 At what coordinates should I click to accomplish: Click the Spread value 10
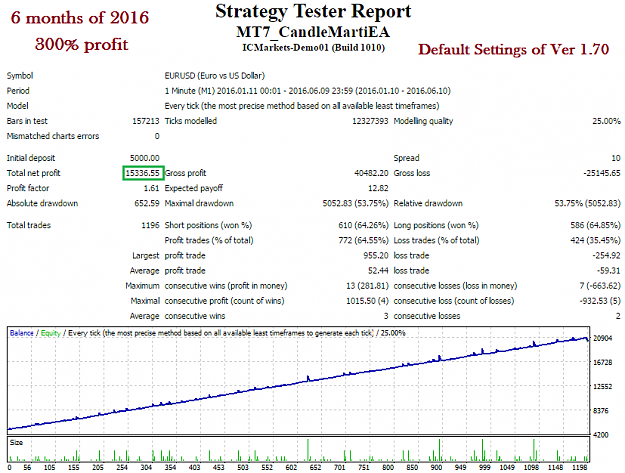616,158
